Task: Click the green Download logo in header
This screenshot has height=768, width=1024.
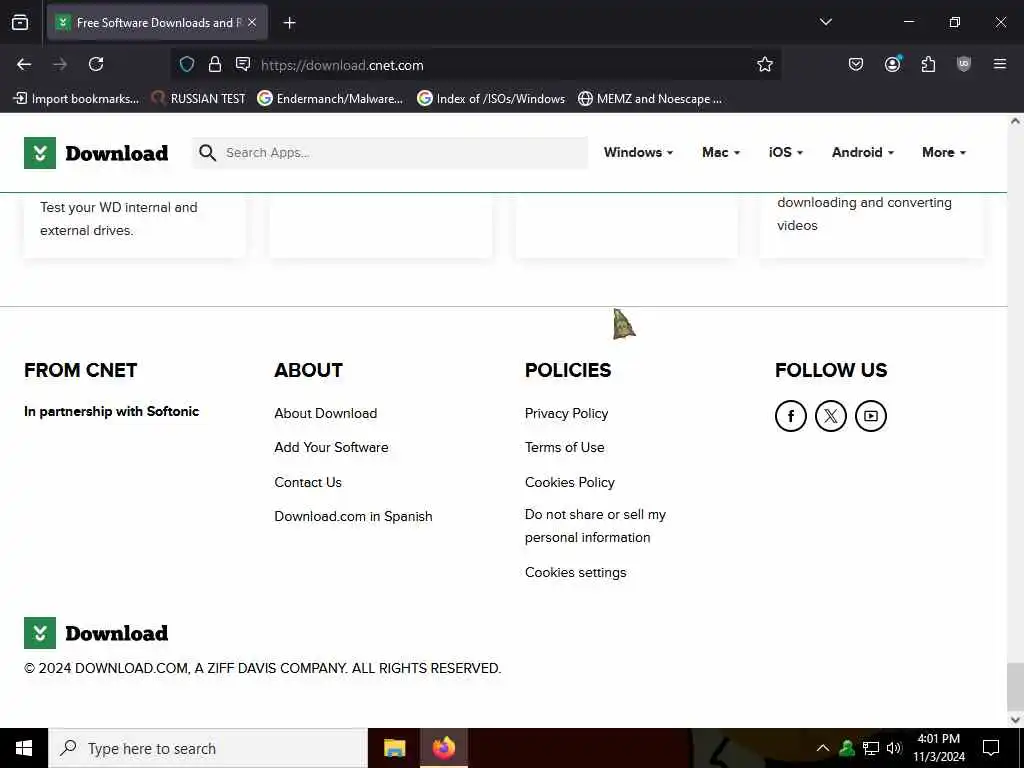Action: click(x=96, y=153)
